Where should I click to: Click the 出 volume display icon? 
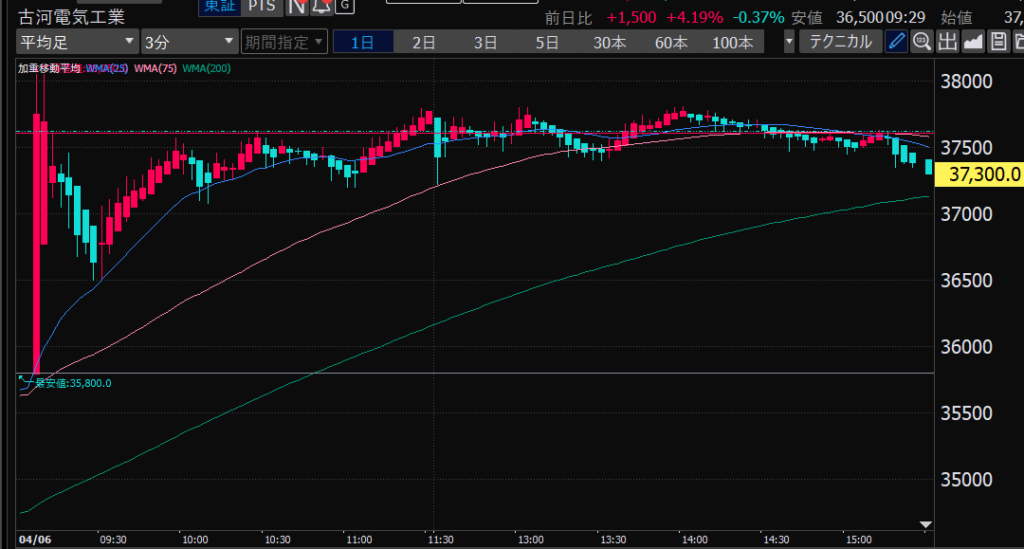(x=946, y=42)
